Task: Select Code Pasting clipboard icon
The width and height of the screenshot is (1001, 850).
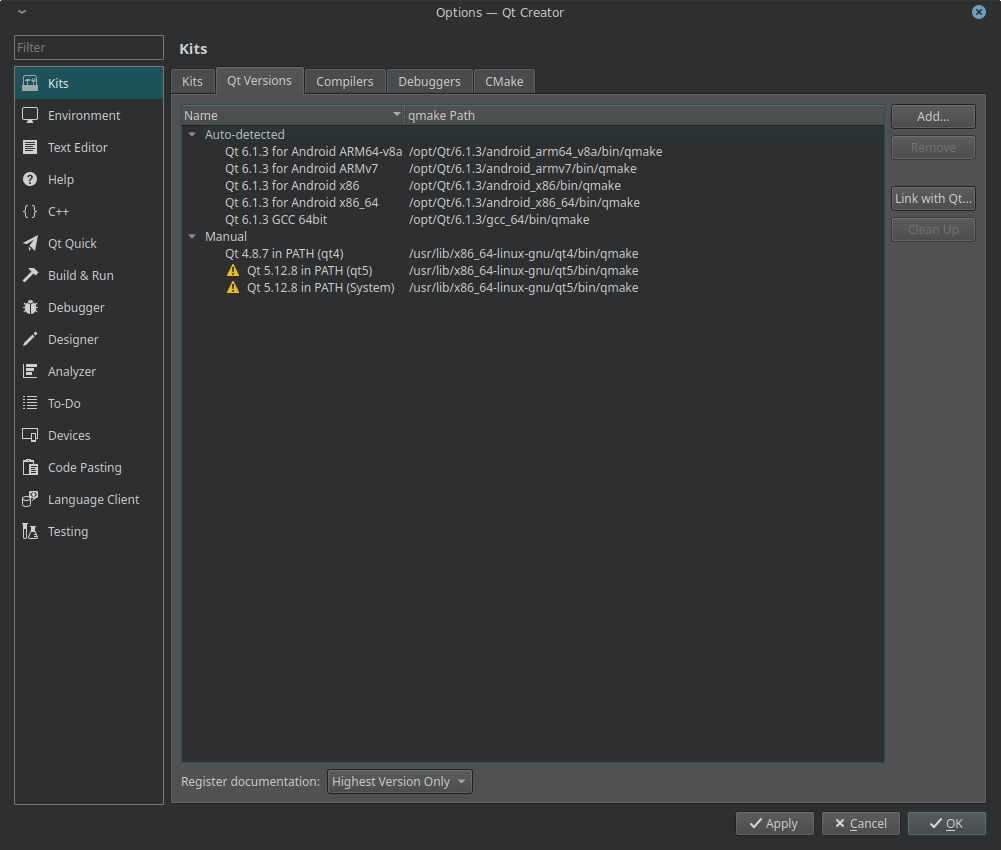Action: [x=30, y=467]
